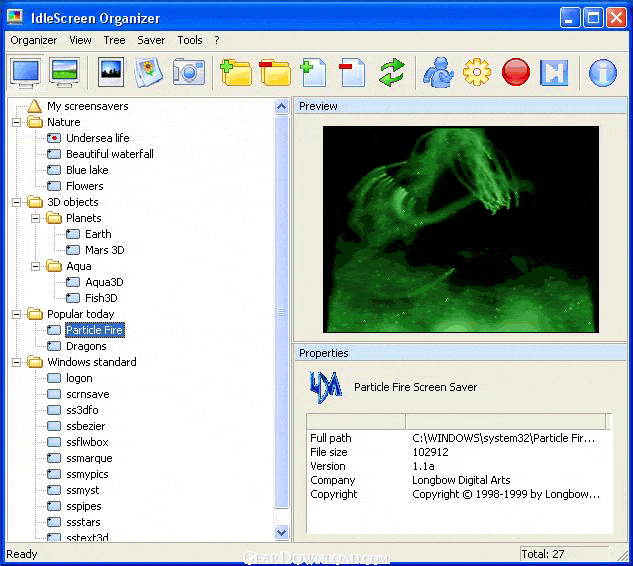Screen dimensions: 633x566
Task: Click the green Particle Fire preview image
Action: [x=461, y=229]
